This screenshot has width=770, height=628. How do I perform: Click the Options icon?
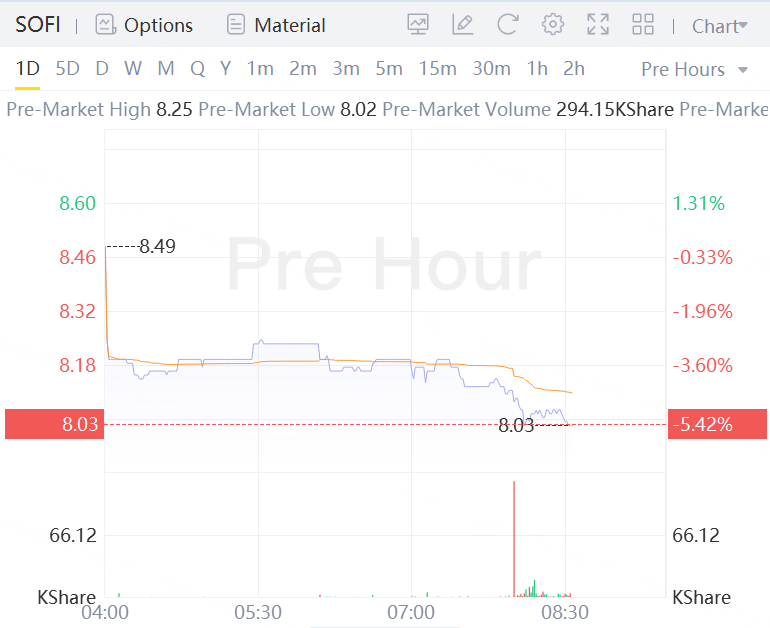(x=105, y=25)
